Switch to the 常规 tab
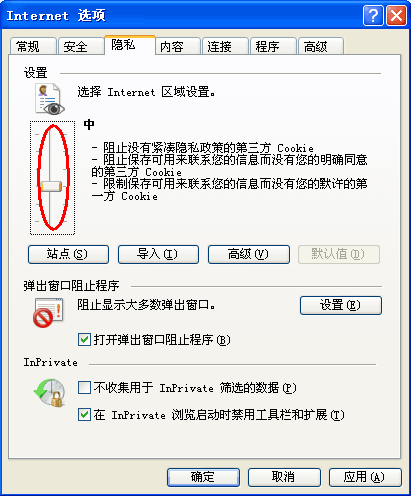 click(33, 46)
